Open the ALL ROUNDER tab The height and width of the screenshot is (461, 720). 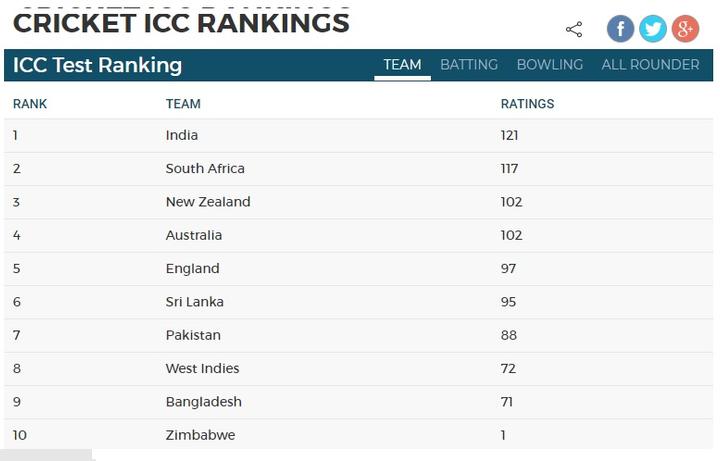[650, 65]
